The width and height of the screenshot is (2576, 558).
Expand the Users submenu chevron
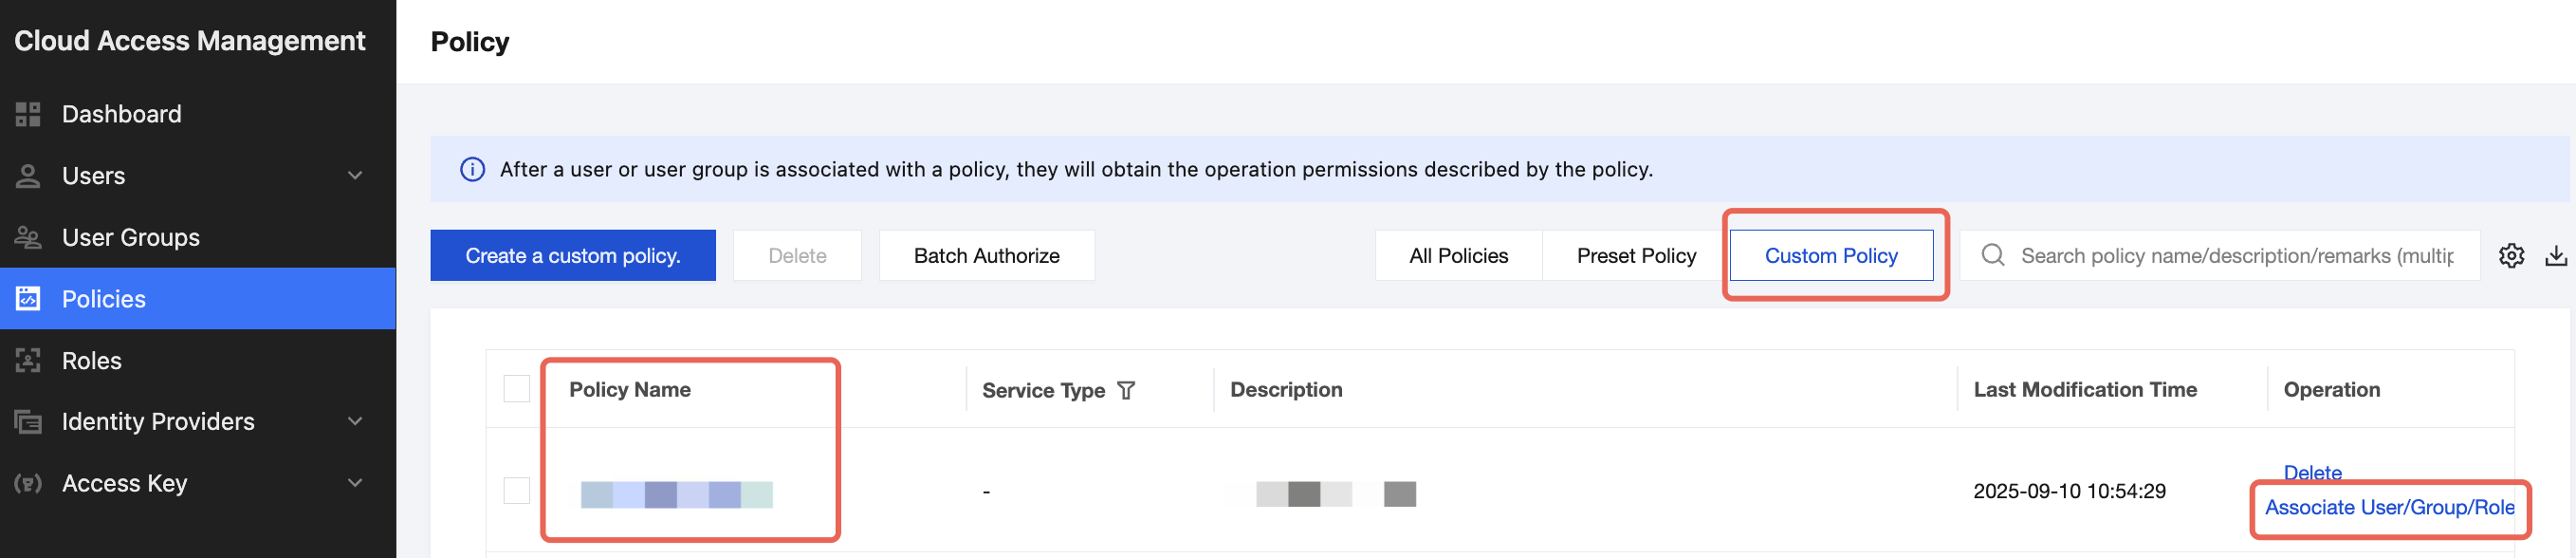(355, 176)
